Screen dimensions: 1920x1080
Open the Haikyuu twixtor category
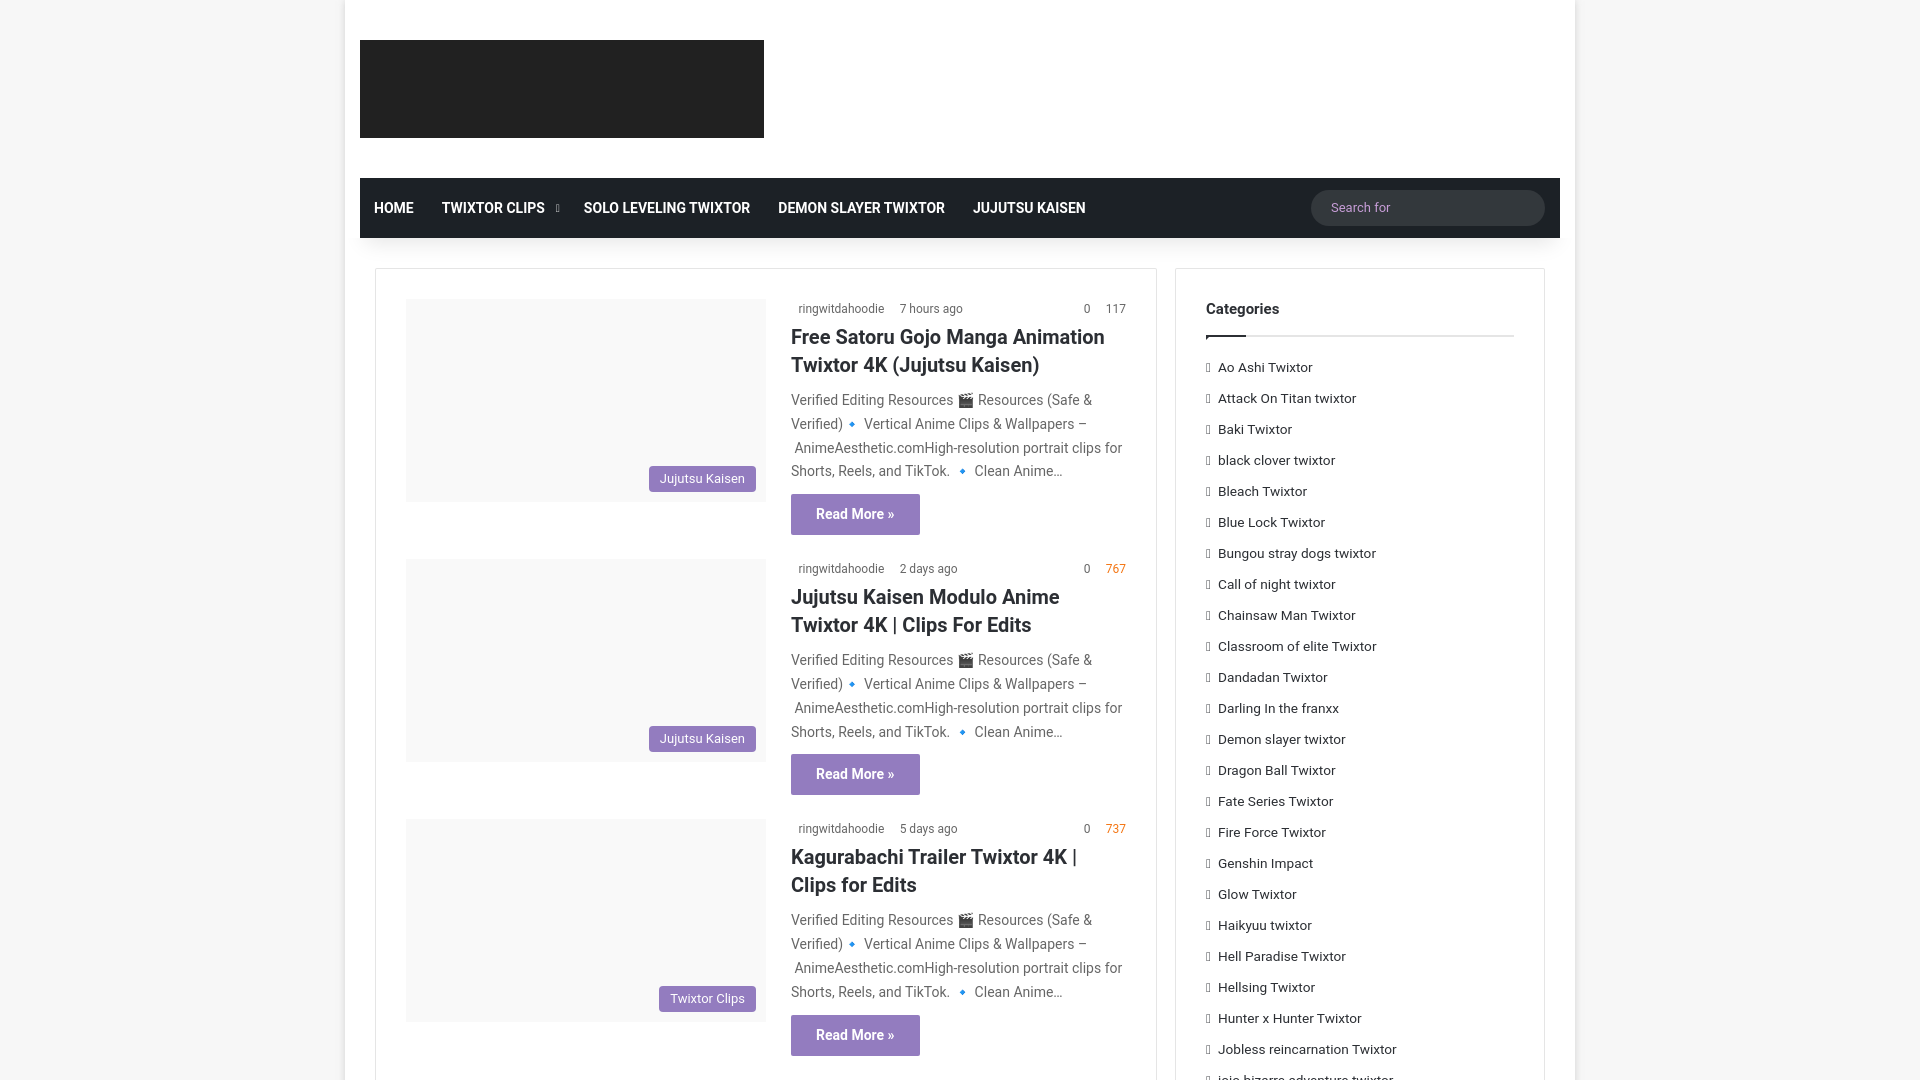click(x=1264, y=926)
